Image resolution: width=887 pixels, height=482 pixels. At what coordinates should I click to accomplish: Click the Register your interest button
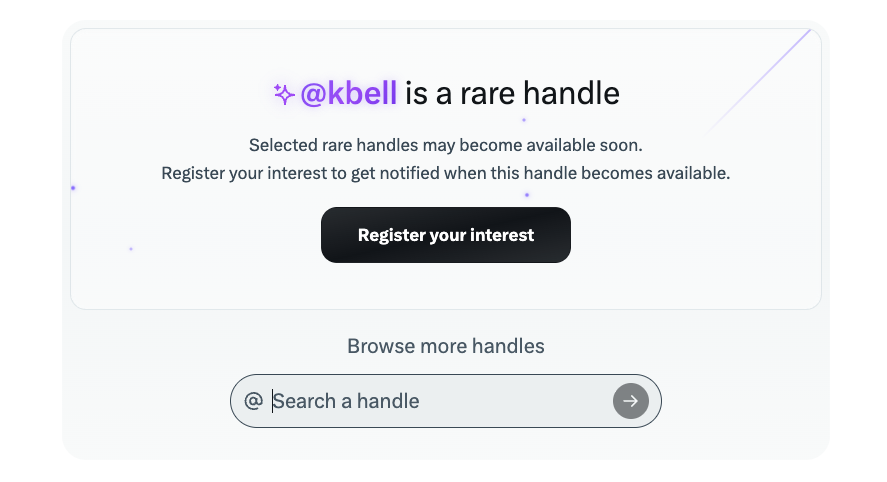coord(445,236)
